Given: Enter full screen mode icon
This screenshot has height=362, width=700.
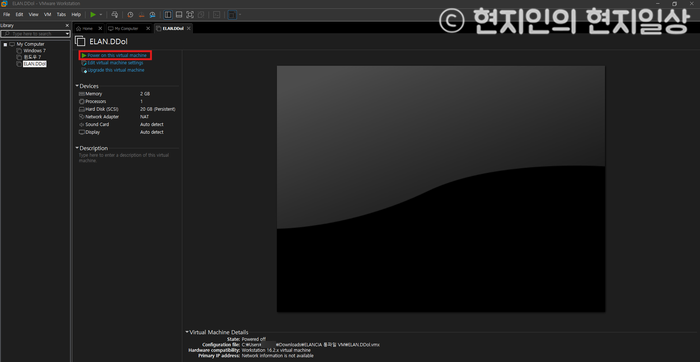Looking at the screenshot, I should (x=190, y=15).
